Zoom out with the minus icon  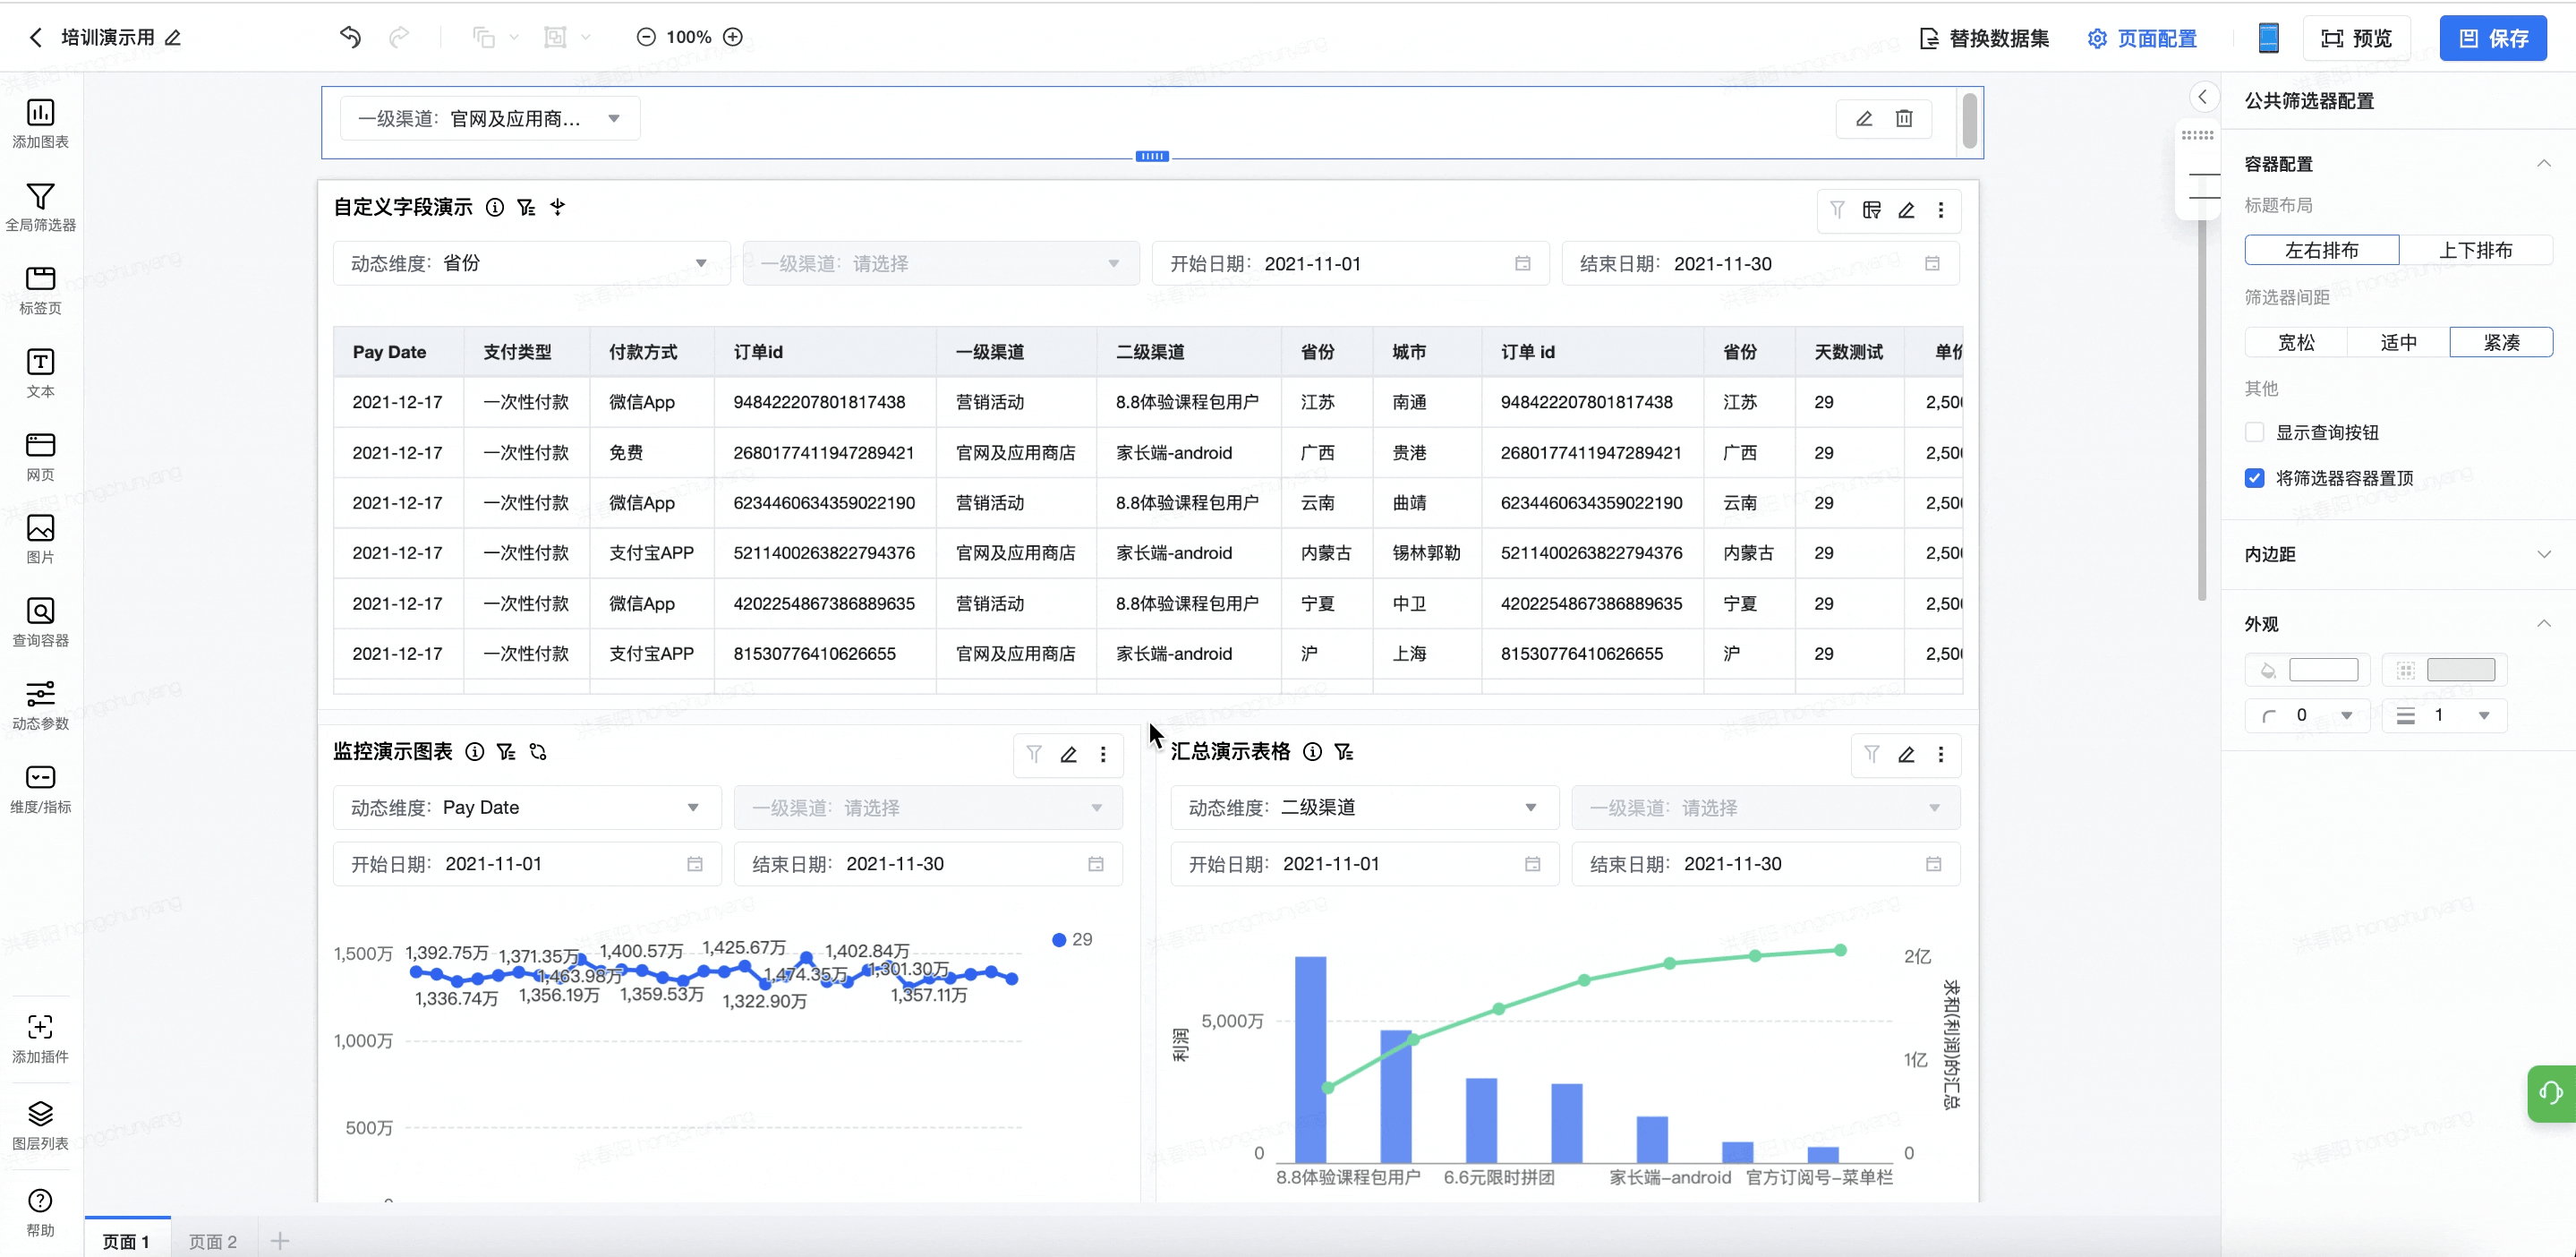pos(646,37)
